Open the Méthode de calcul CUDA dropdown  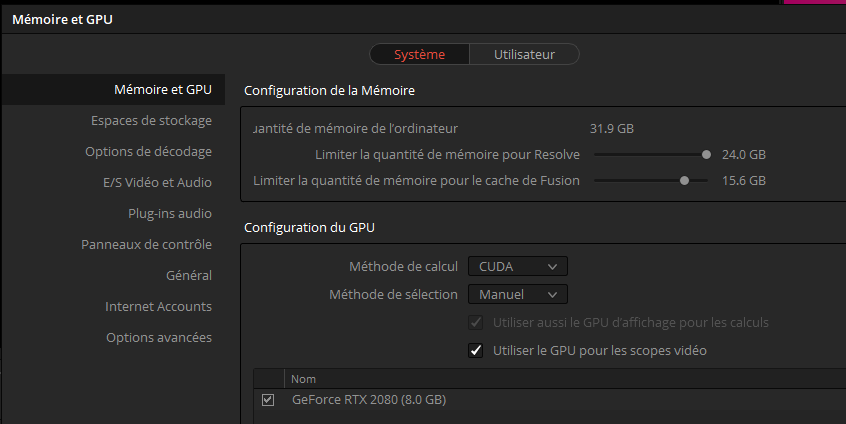pyautogui.click(x=517, y=266)
